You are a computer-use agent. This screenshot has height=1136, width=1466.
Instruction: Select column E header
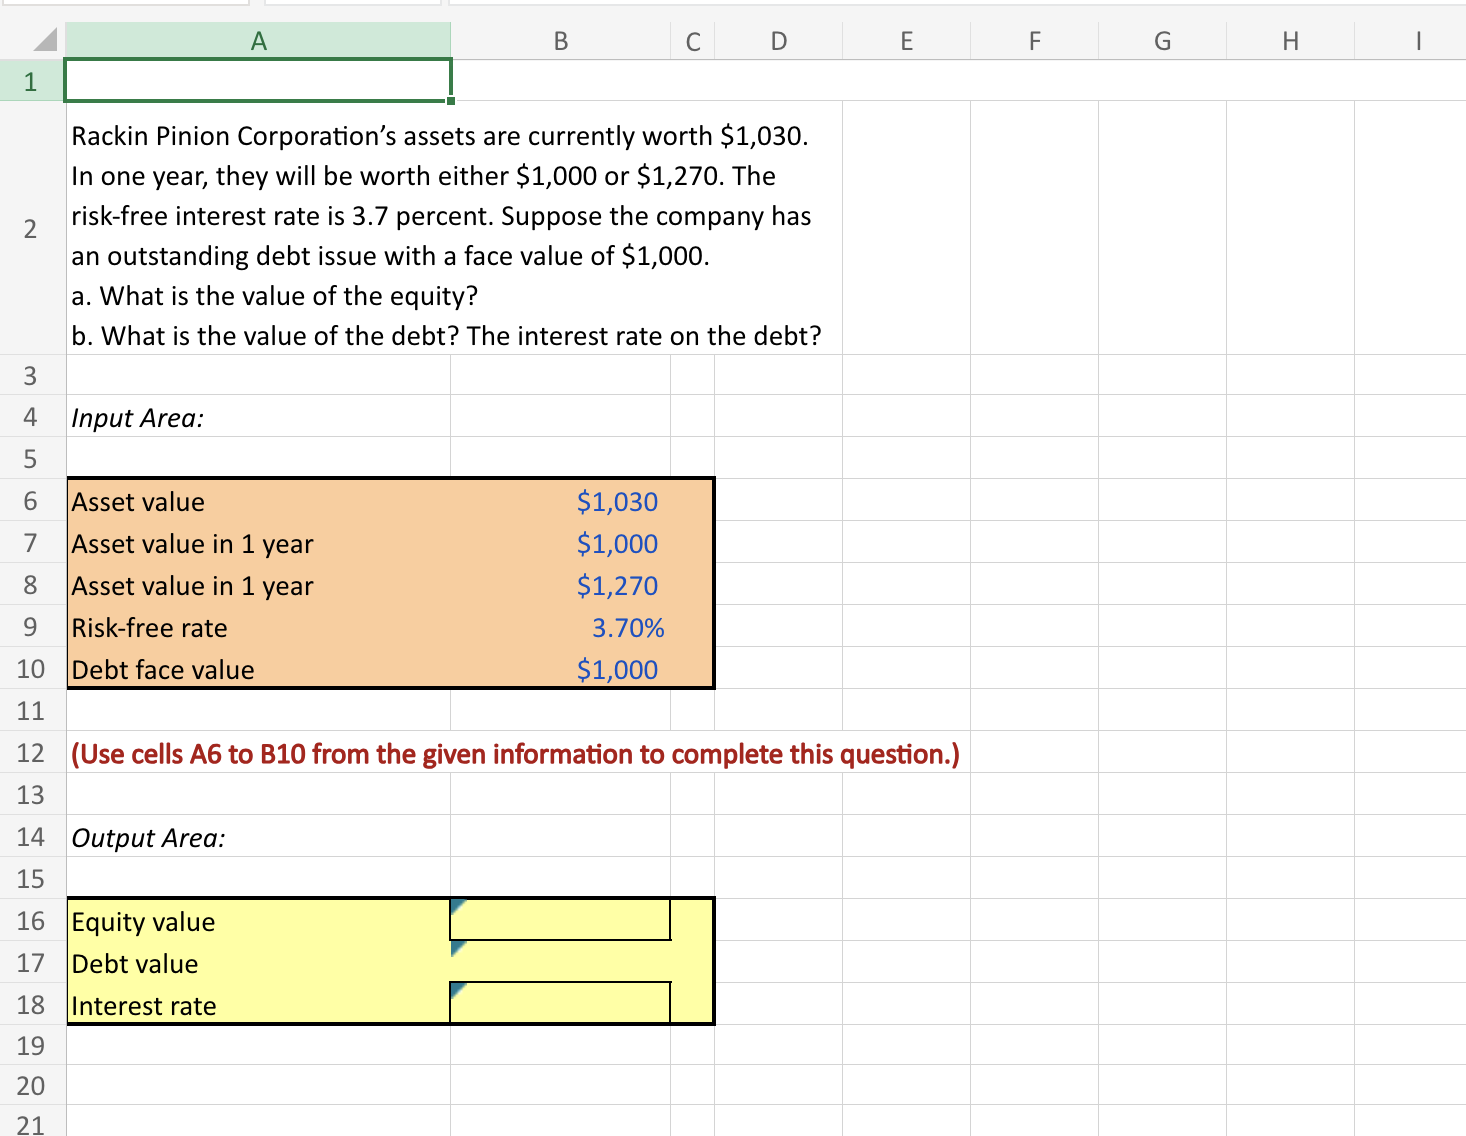pyautogui.click(x=907, y=41)
